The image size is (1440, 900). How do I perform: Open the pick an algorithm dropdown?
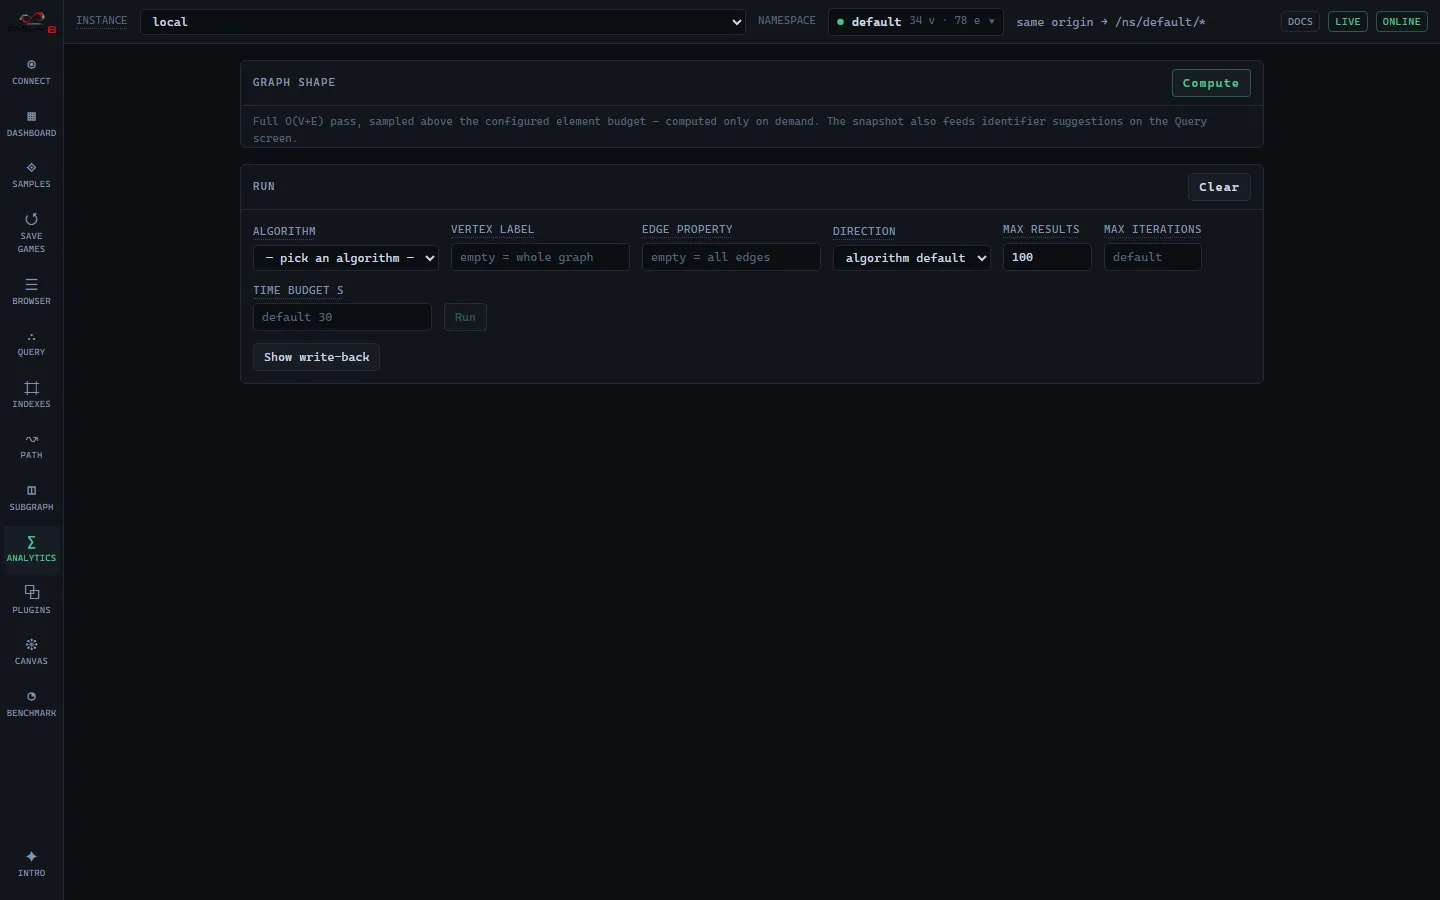[x=346, y=258]
